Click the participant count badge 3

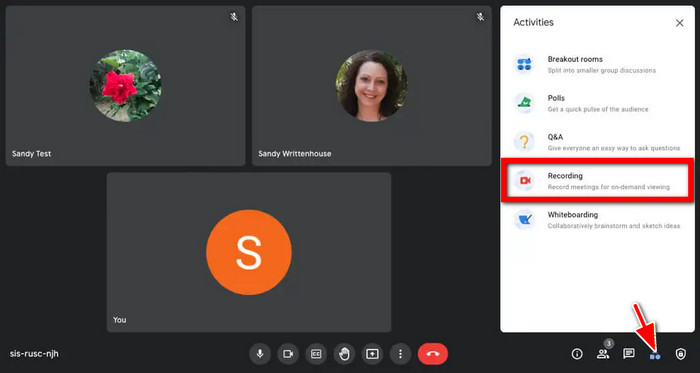coord(609,344)
